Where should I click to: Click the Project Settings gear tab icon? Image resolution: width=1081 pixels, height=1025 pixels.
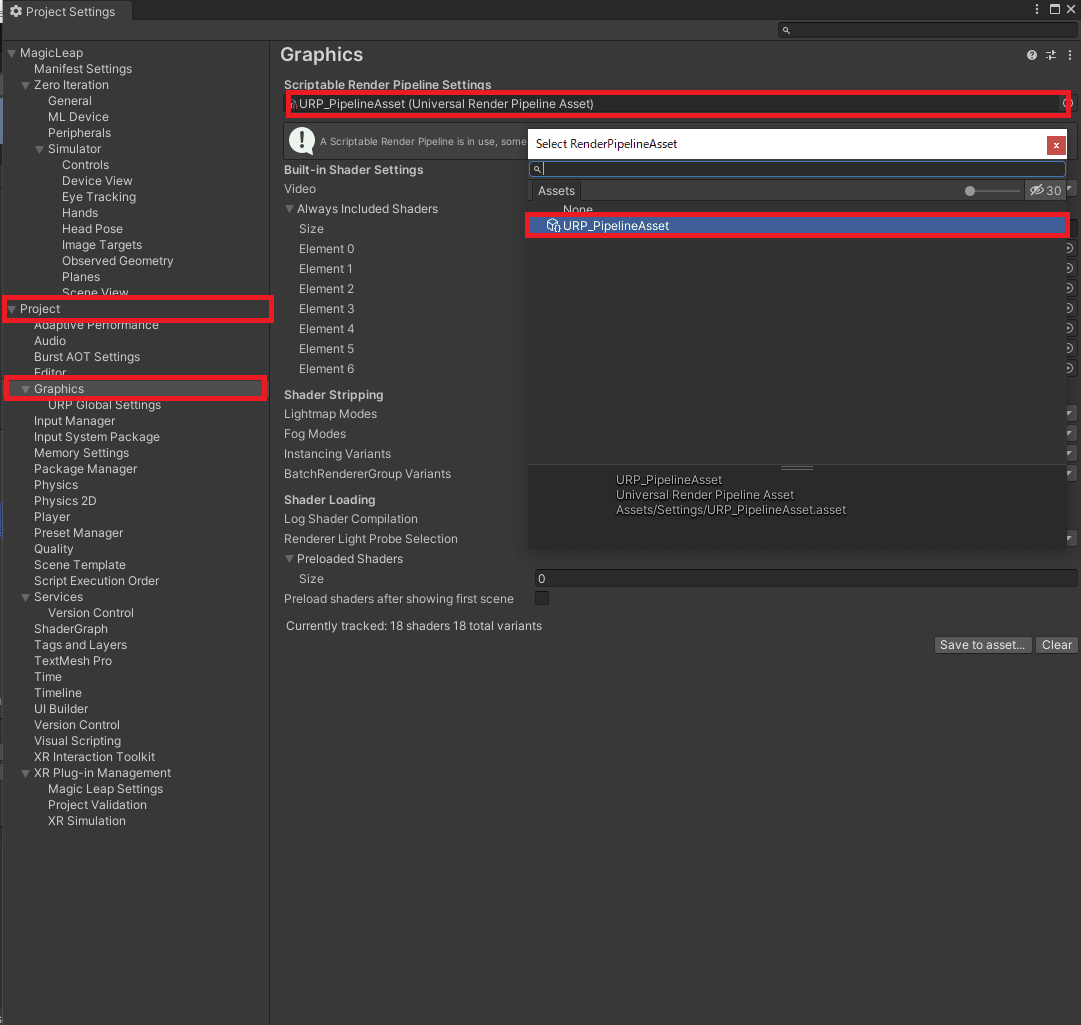(16, 11)
